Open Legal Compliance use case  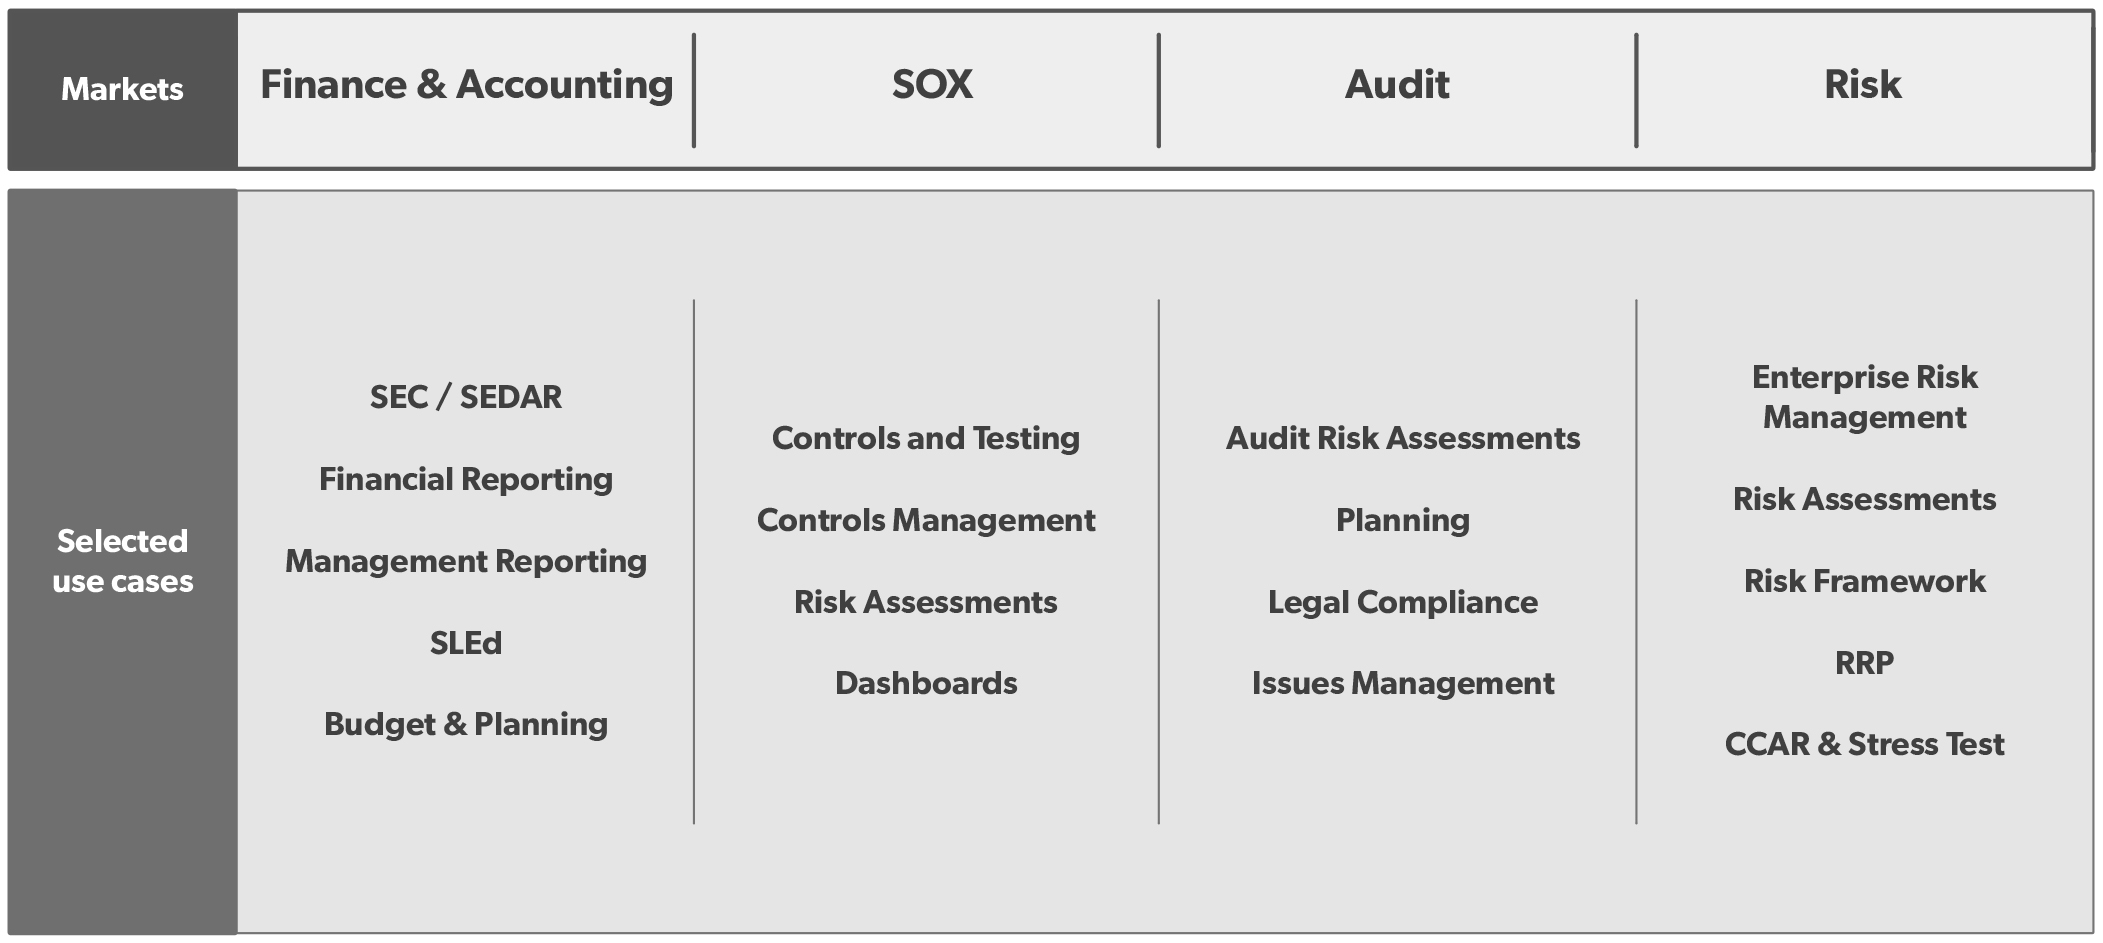(x=1403, y=602)
